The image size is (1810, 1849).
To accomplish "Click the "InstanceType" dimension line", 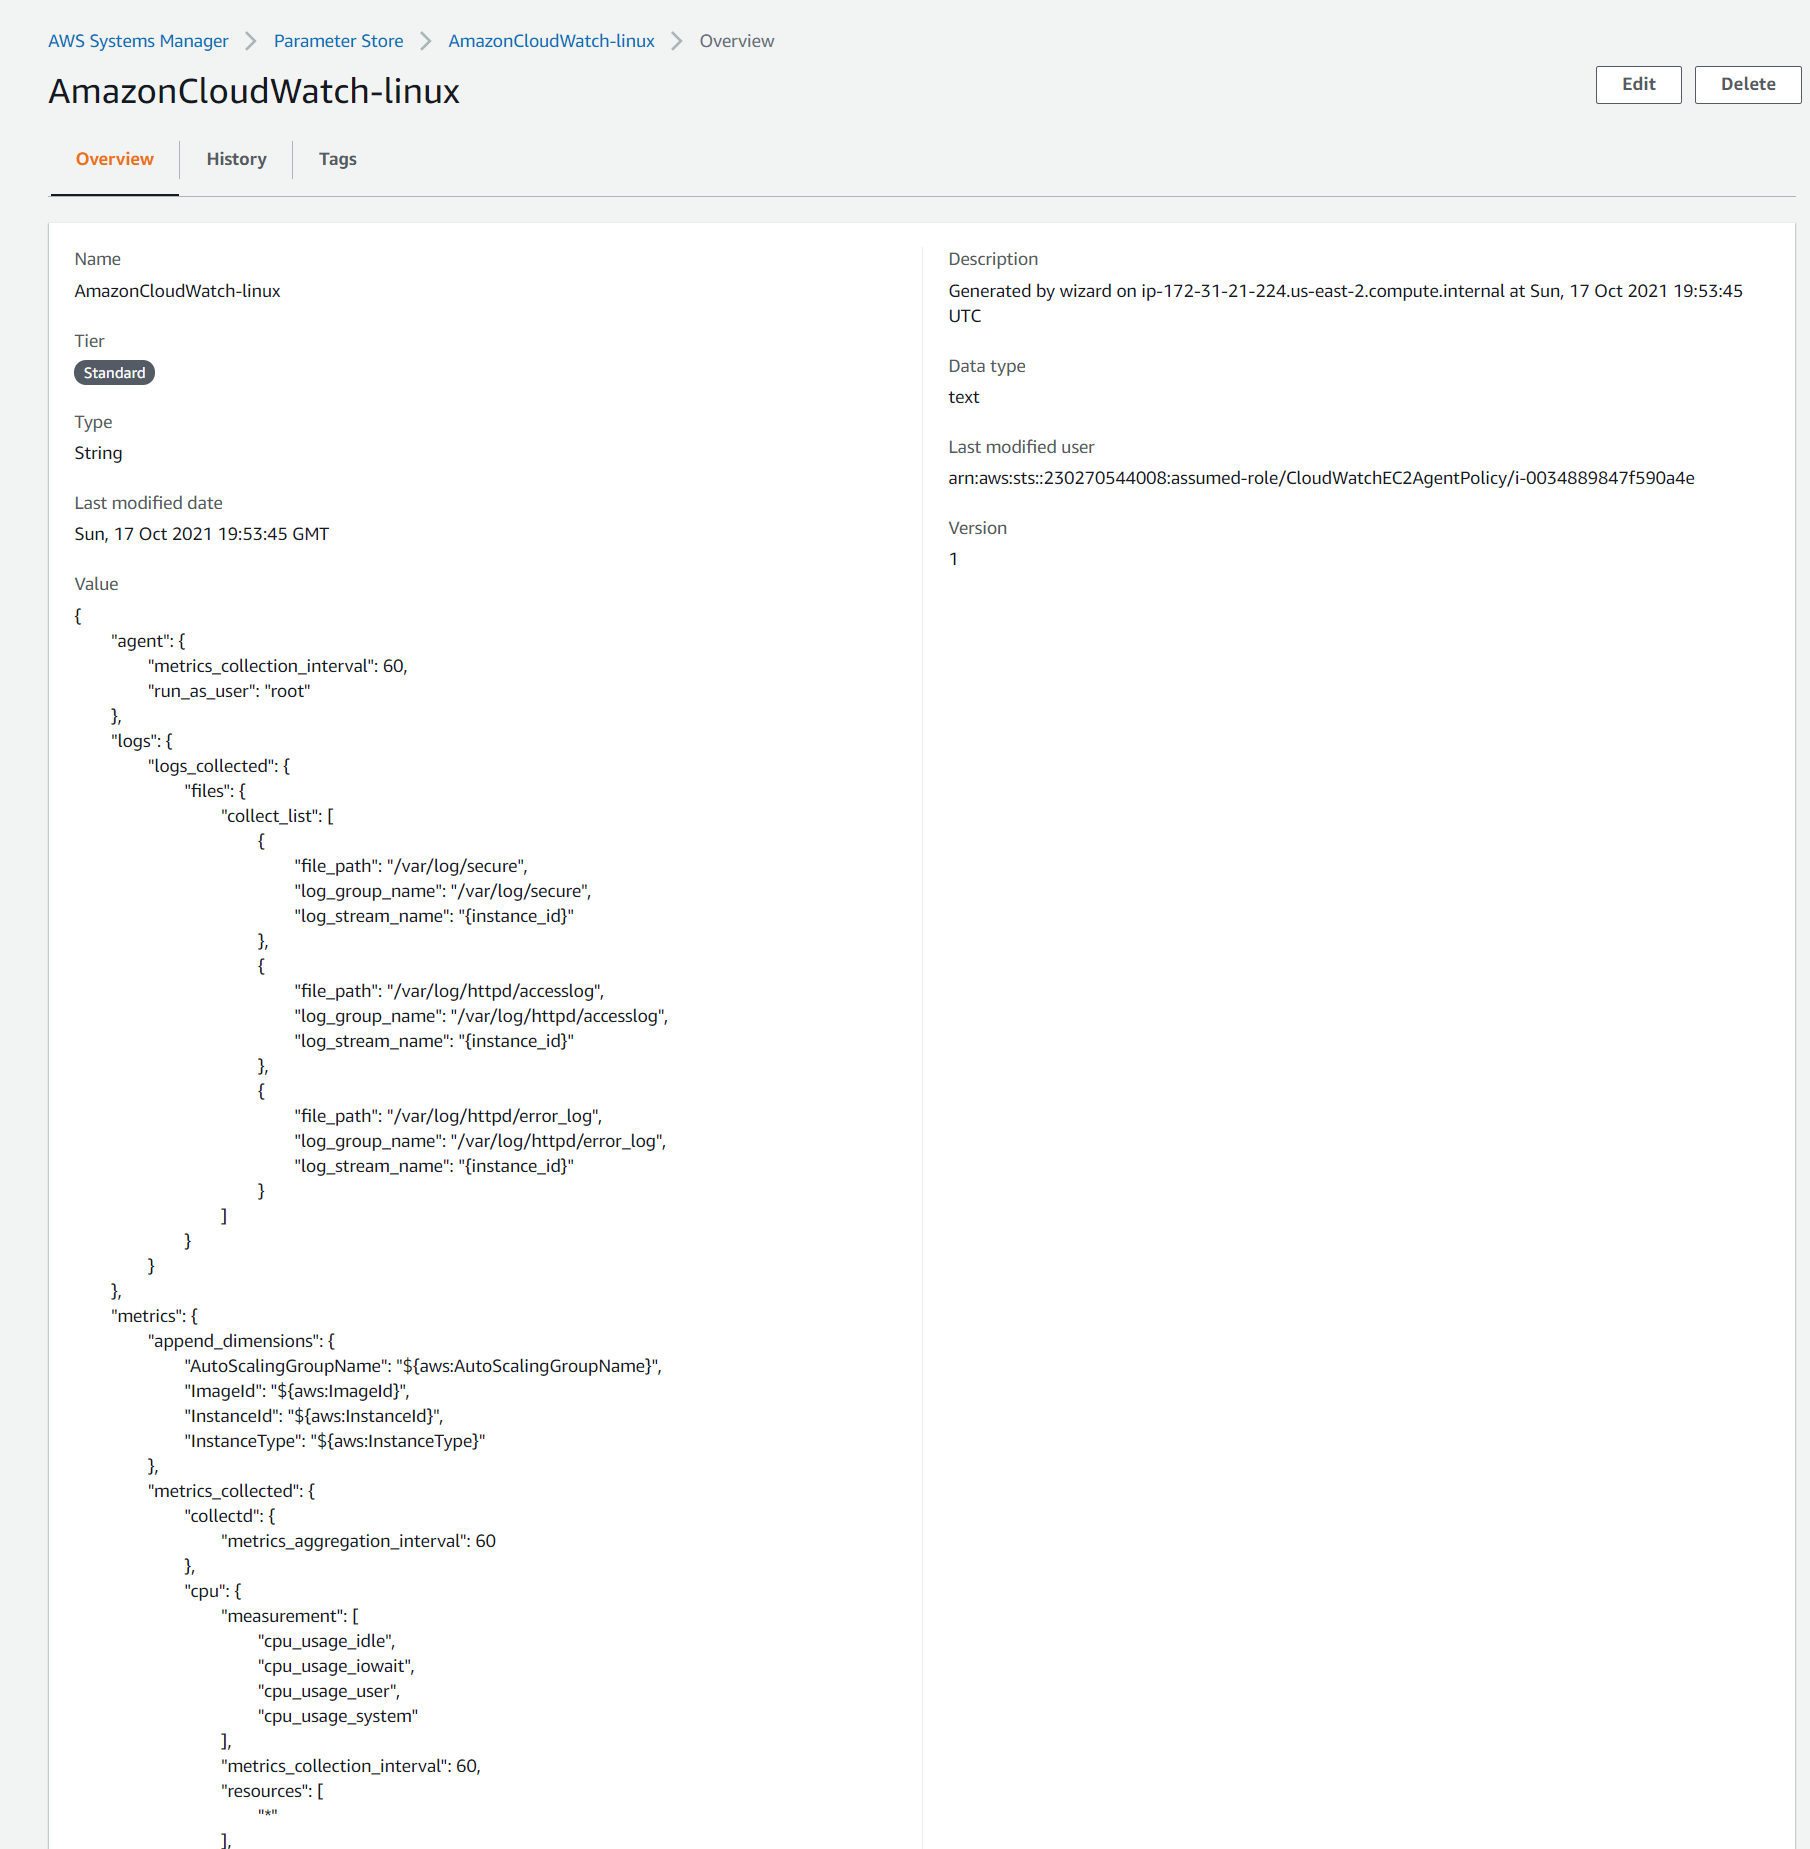I will point(335,1441).
